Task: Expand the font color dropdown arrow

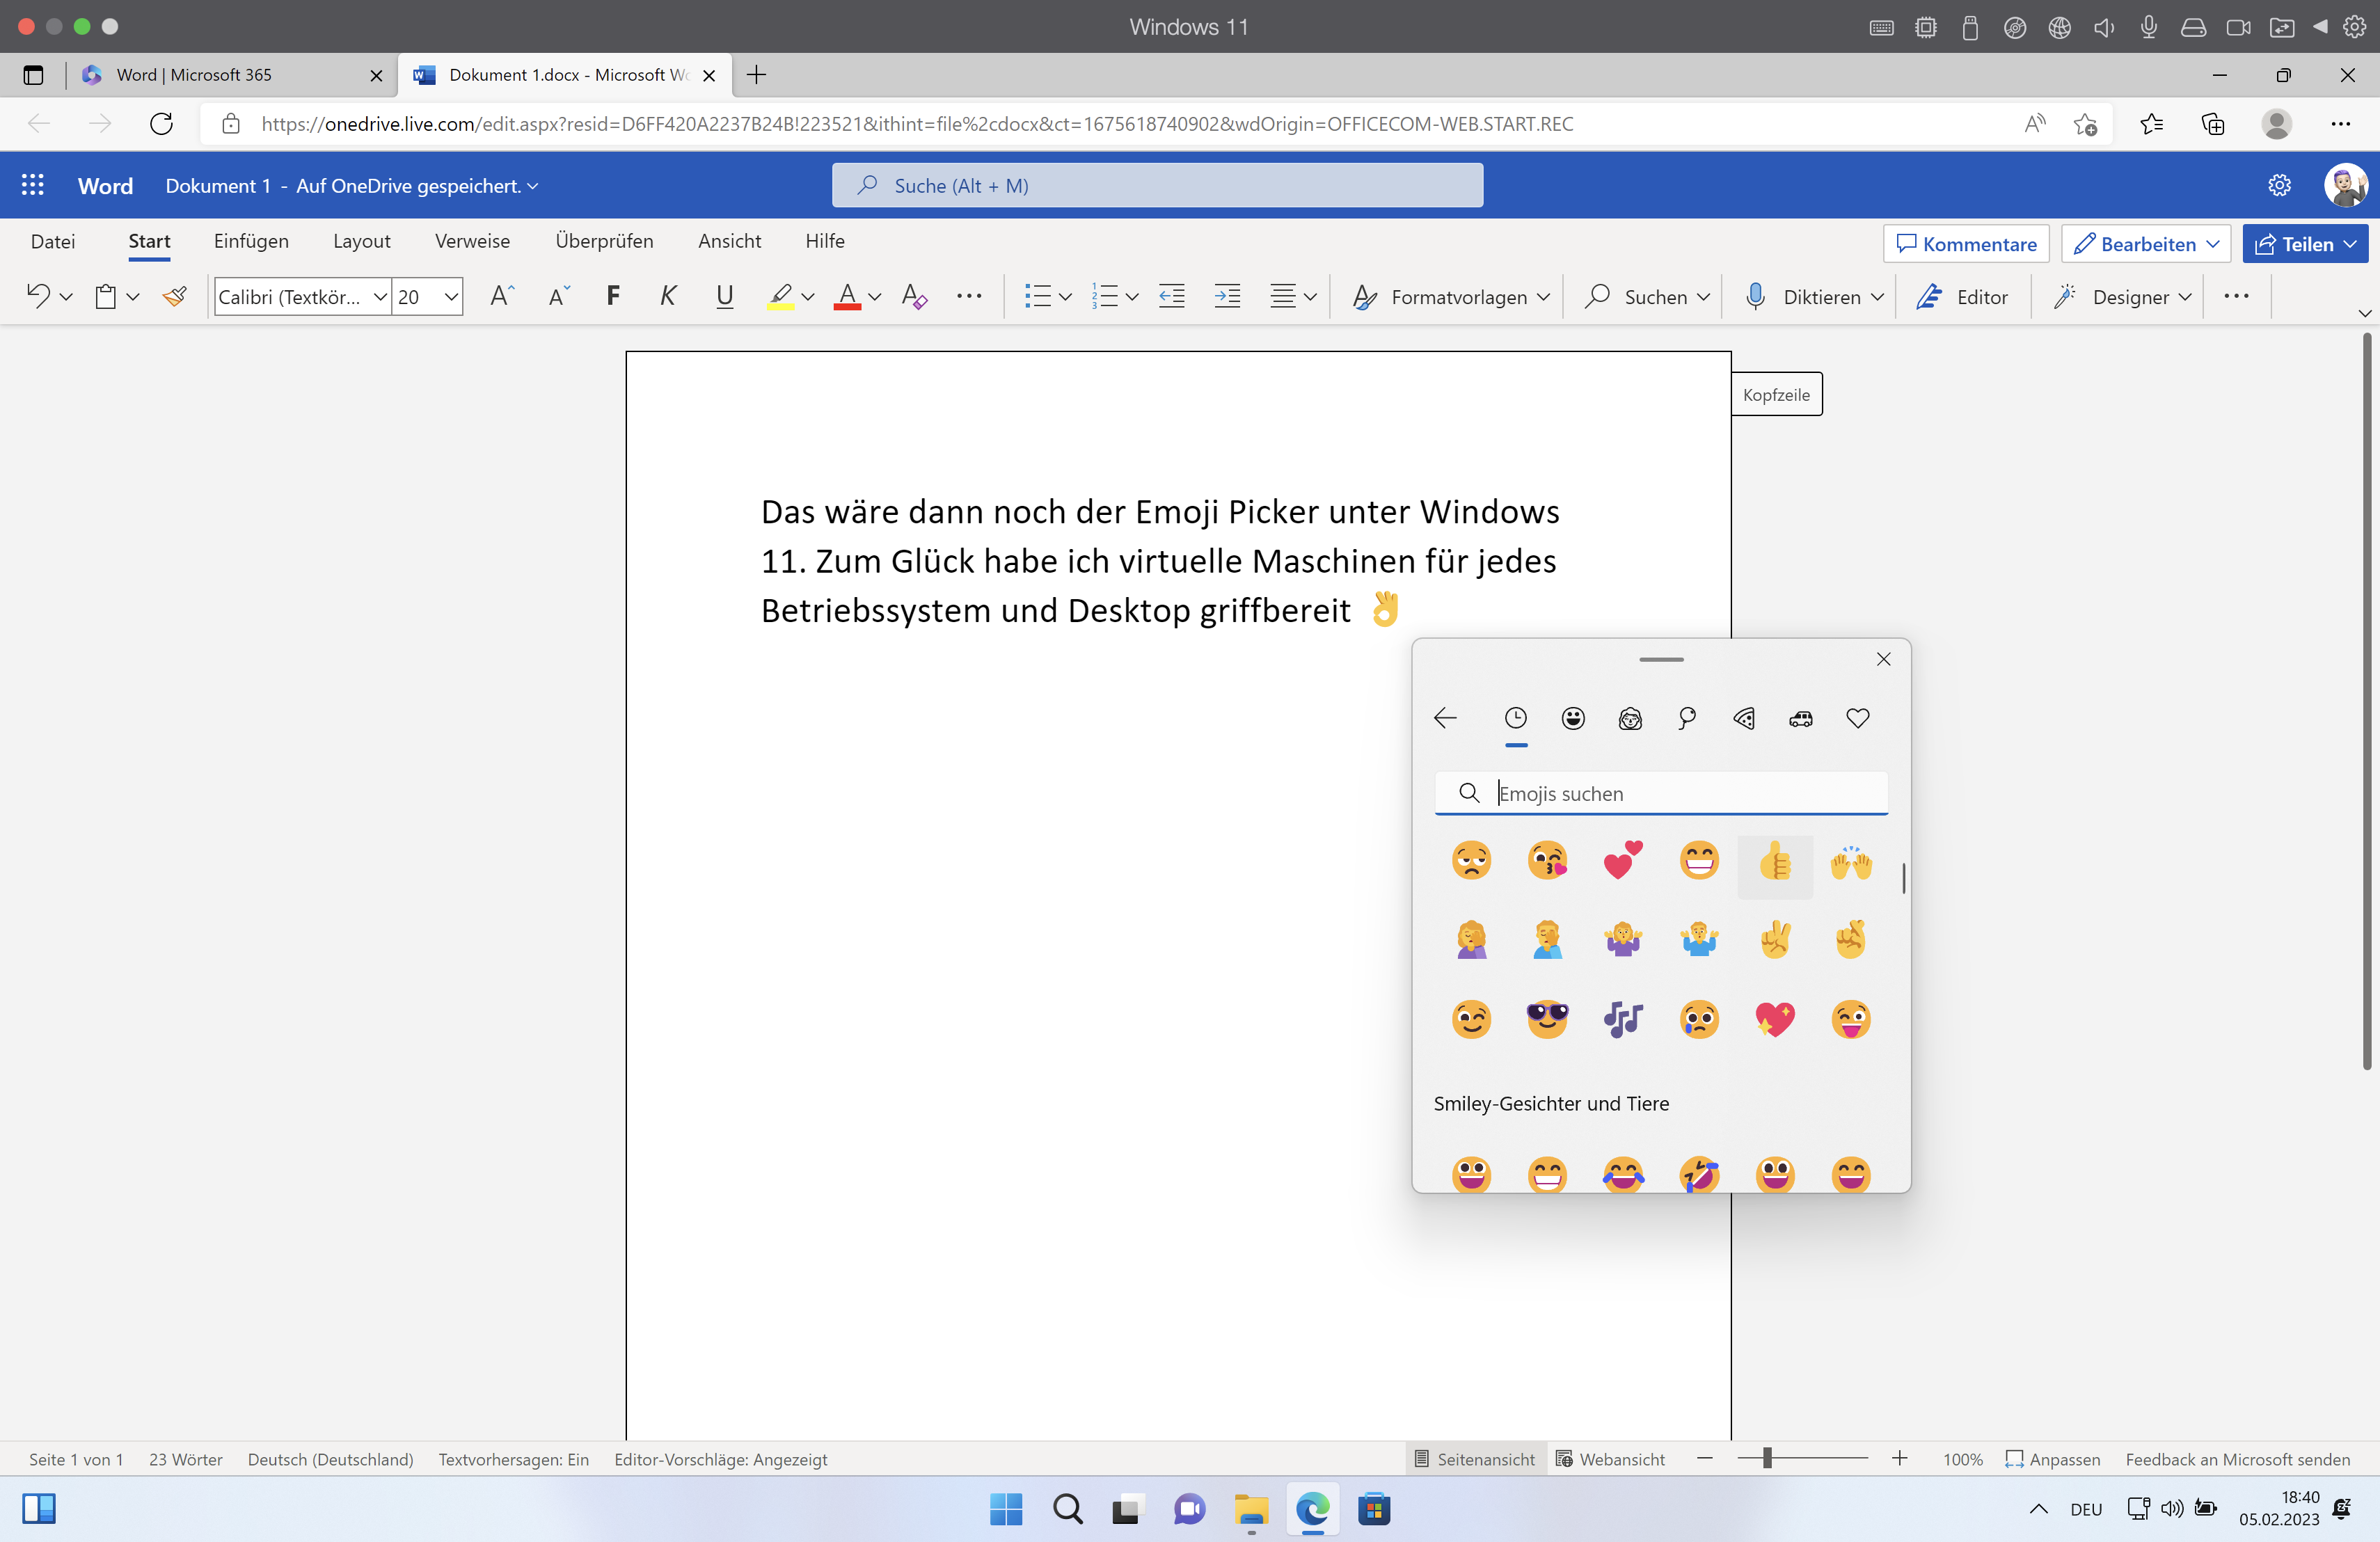Action: coord(875,296)
